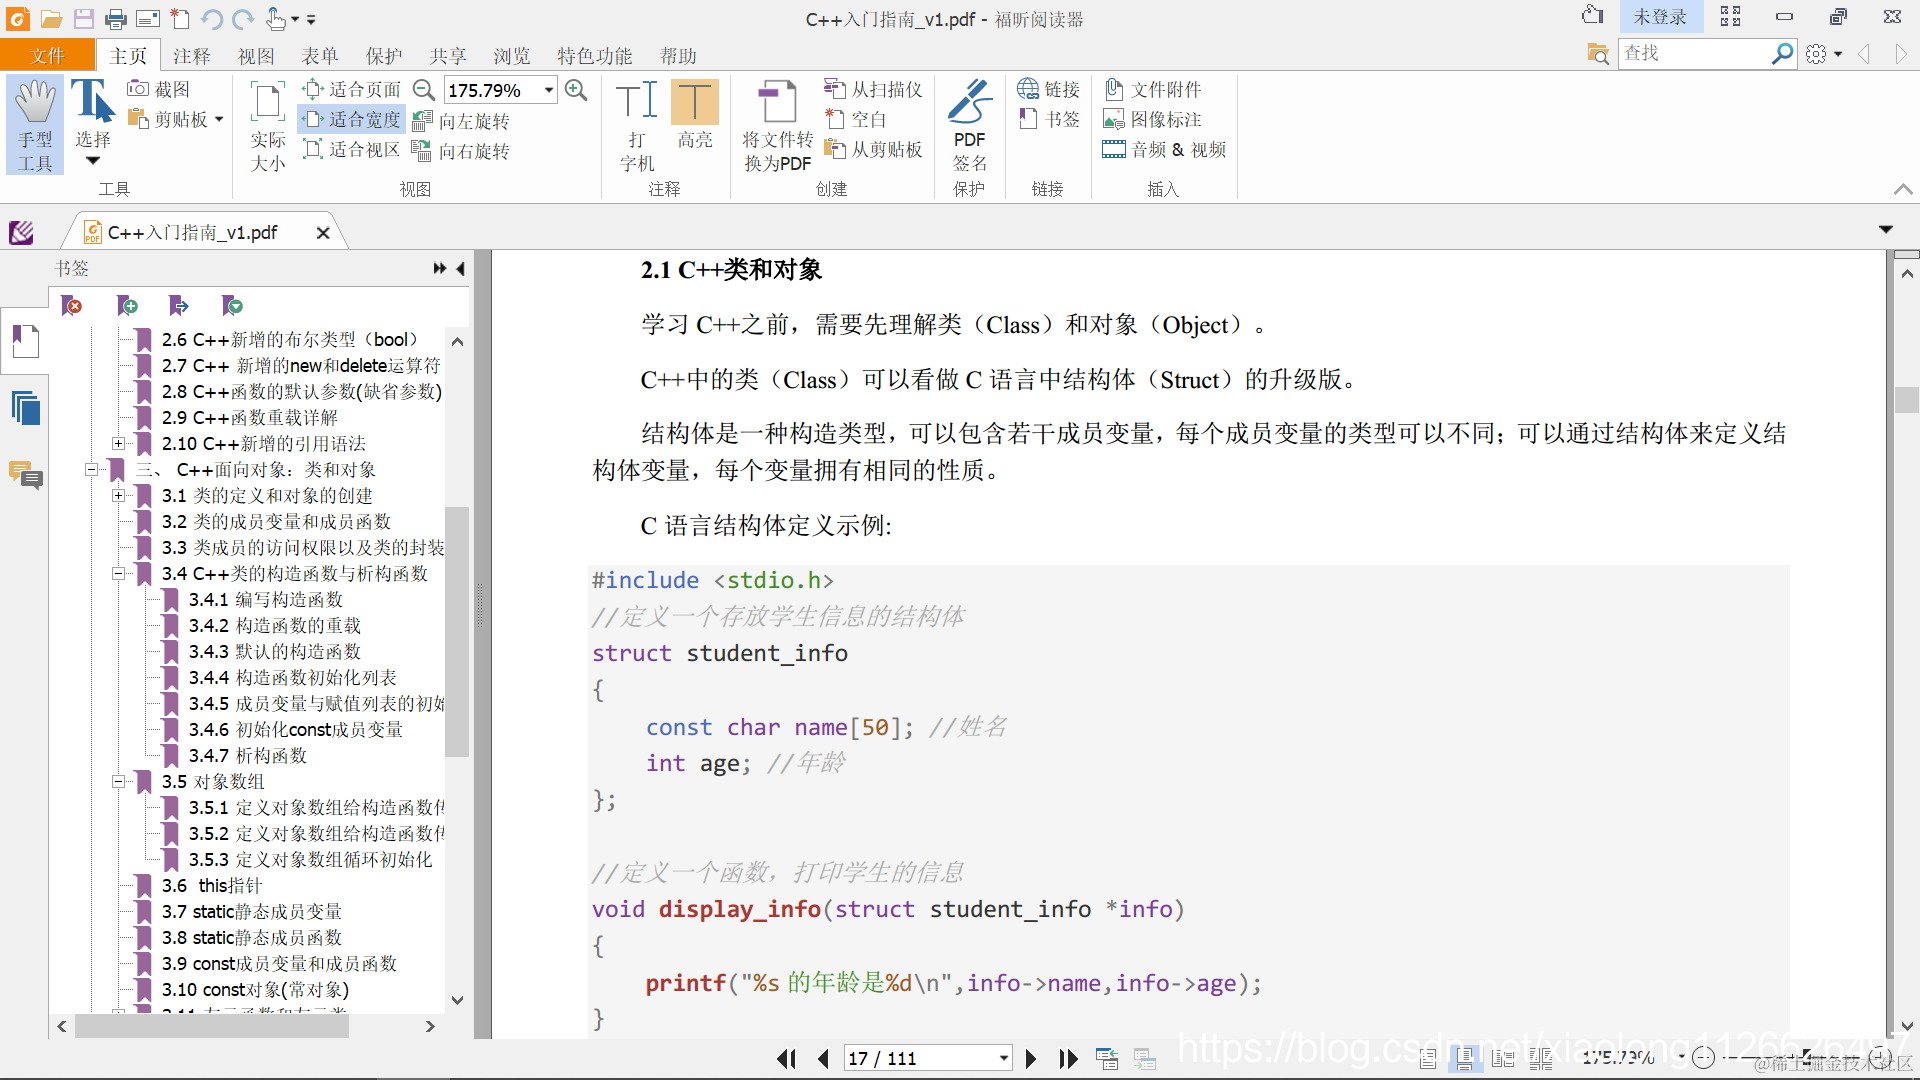Open the comments panel icon
Screen dimensions: 1920x1080
[x=26, y=474]
